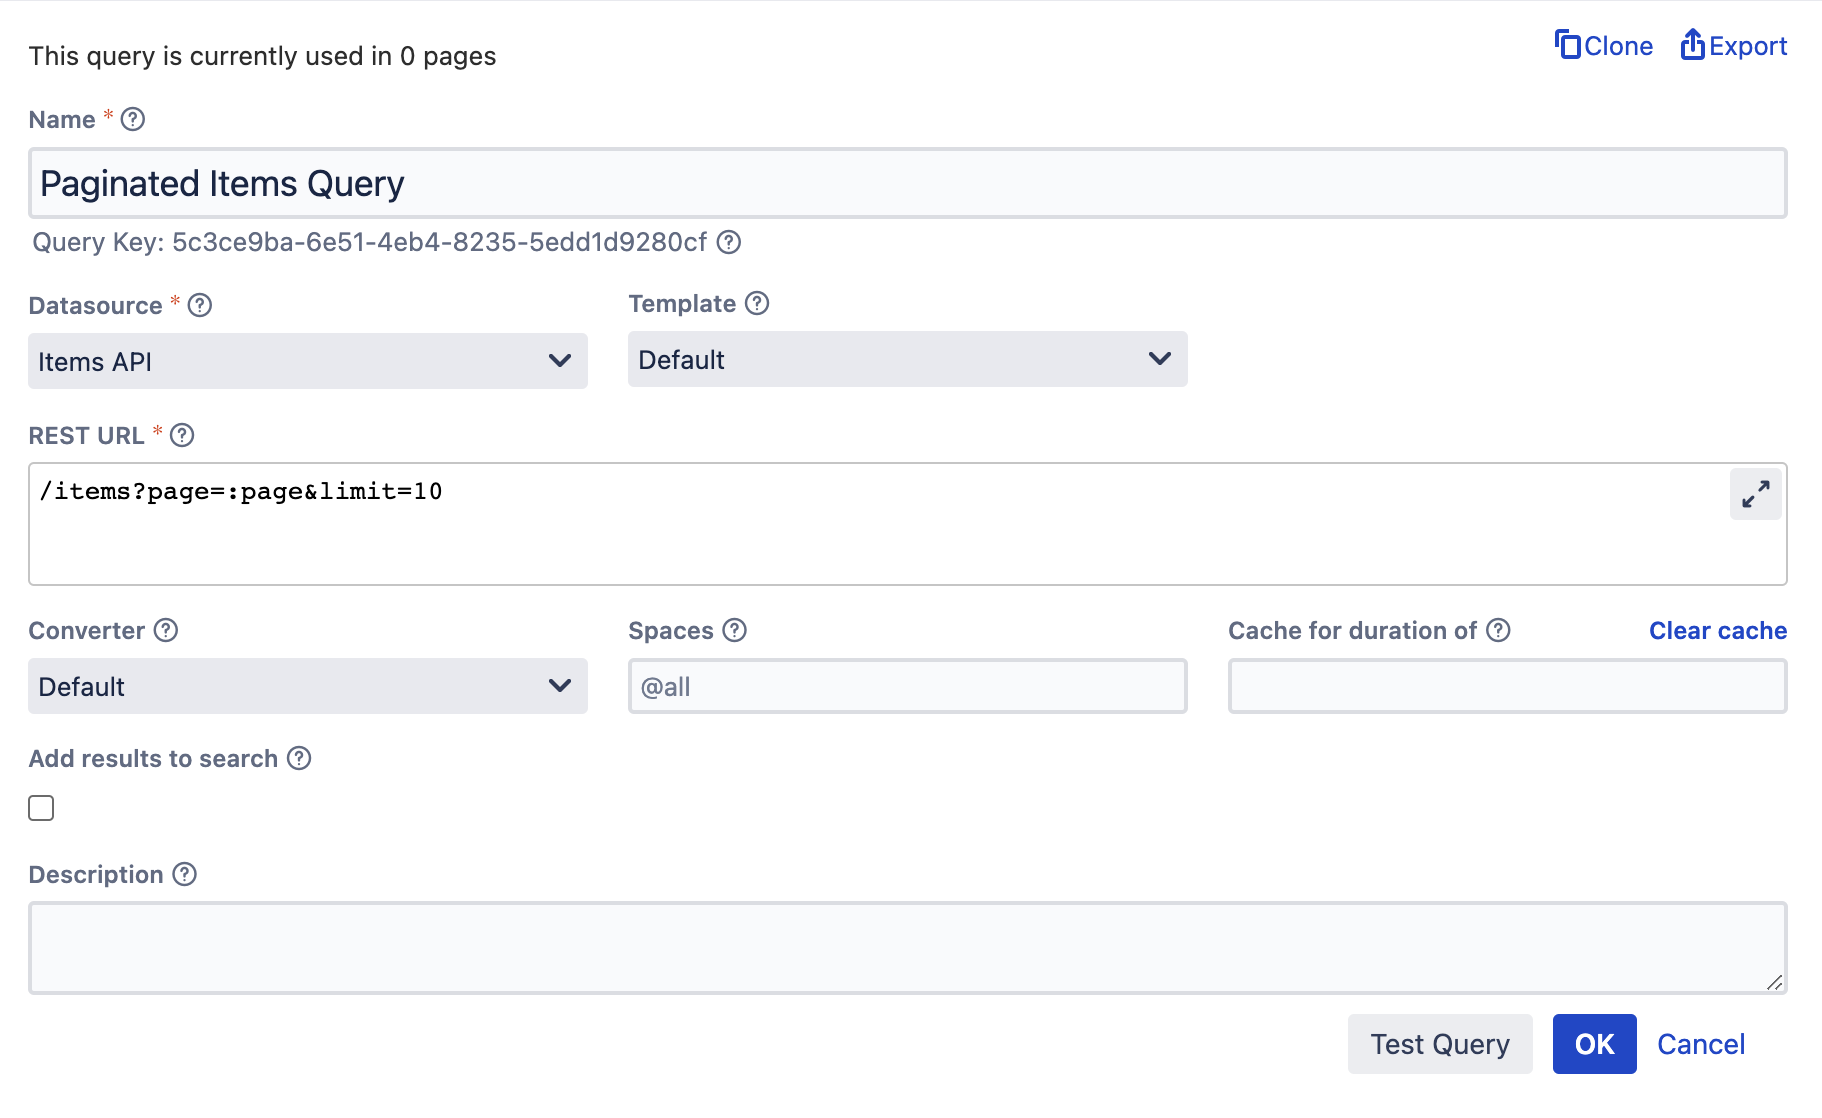Click the help icon next to Name
This screenshot has width=1822, height=1118.
(x=133, y=119)
